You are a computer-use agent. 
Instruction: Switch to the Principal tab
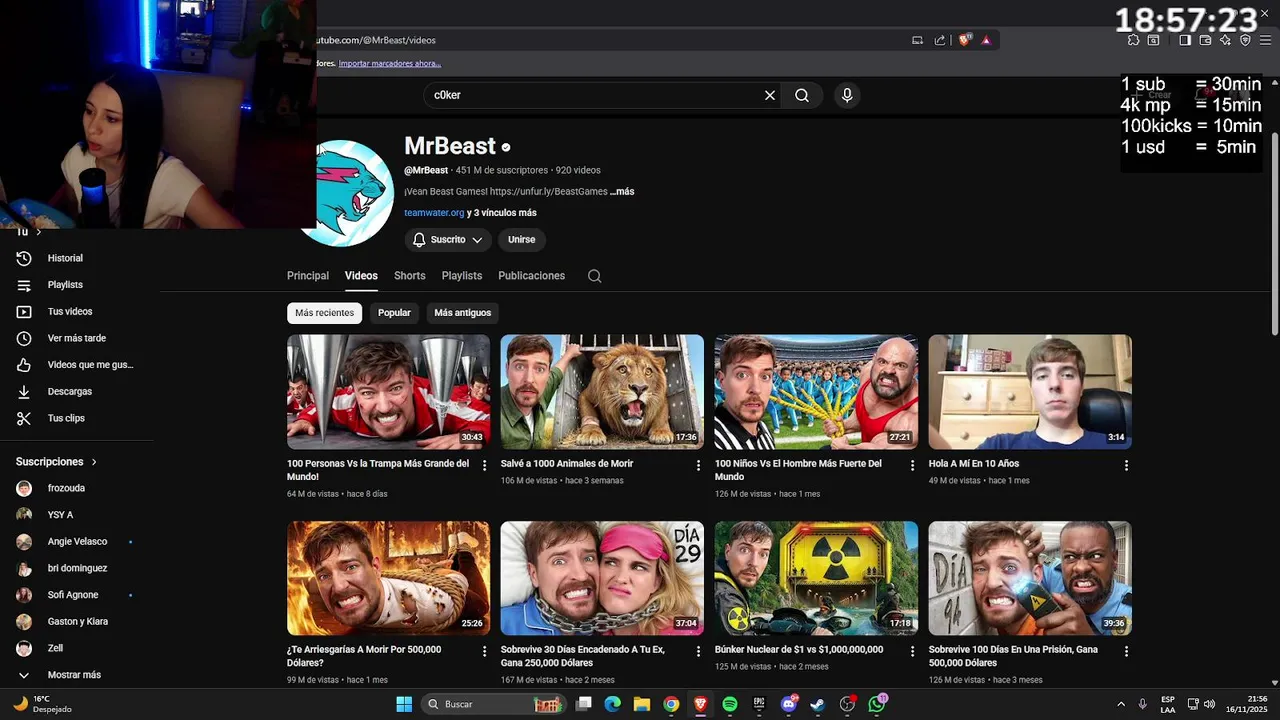(308, 276)
